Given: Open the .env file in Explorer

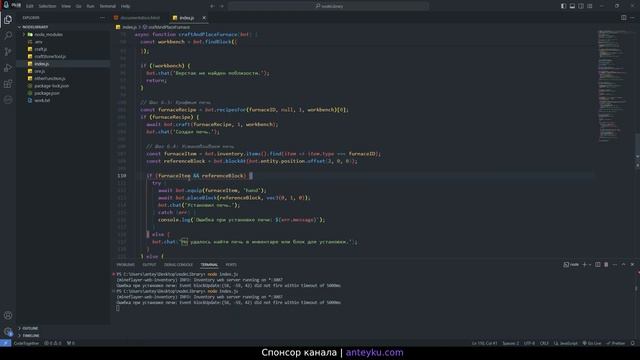Looking at the screenshot, I should coord(38,42).
